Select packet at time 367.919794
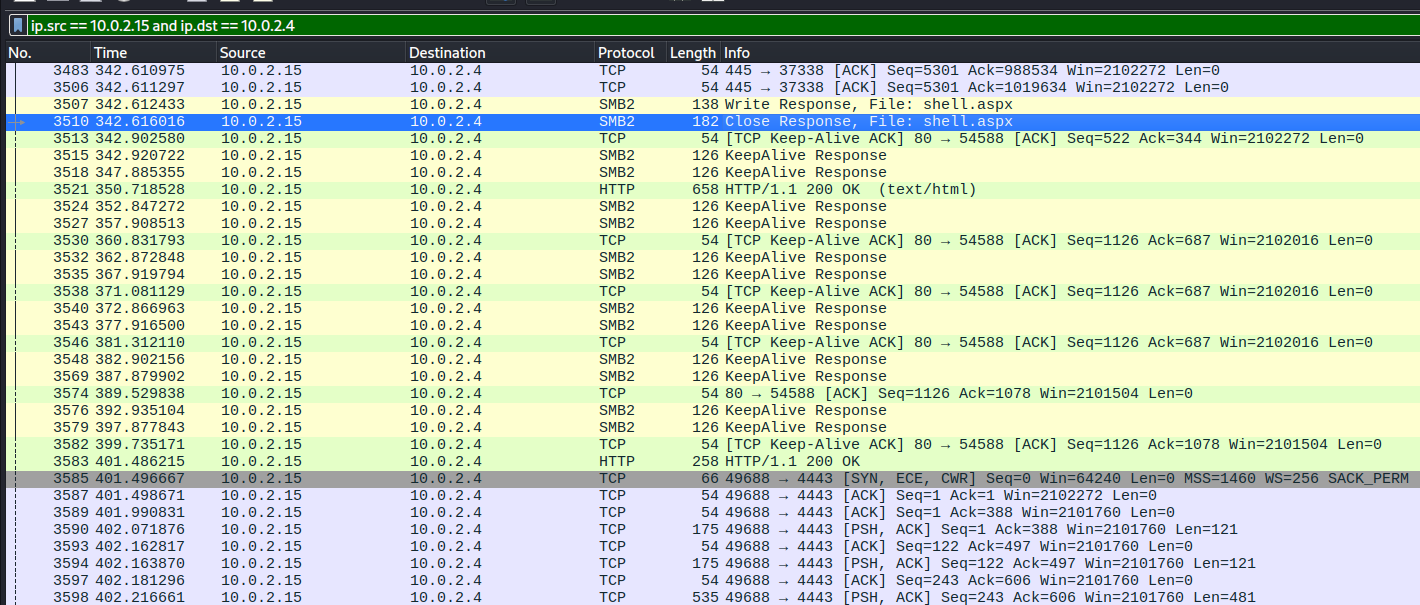The height and width of the screenshot is (605, 1420). [x=712, y=275]
